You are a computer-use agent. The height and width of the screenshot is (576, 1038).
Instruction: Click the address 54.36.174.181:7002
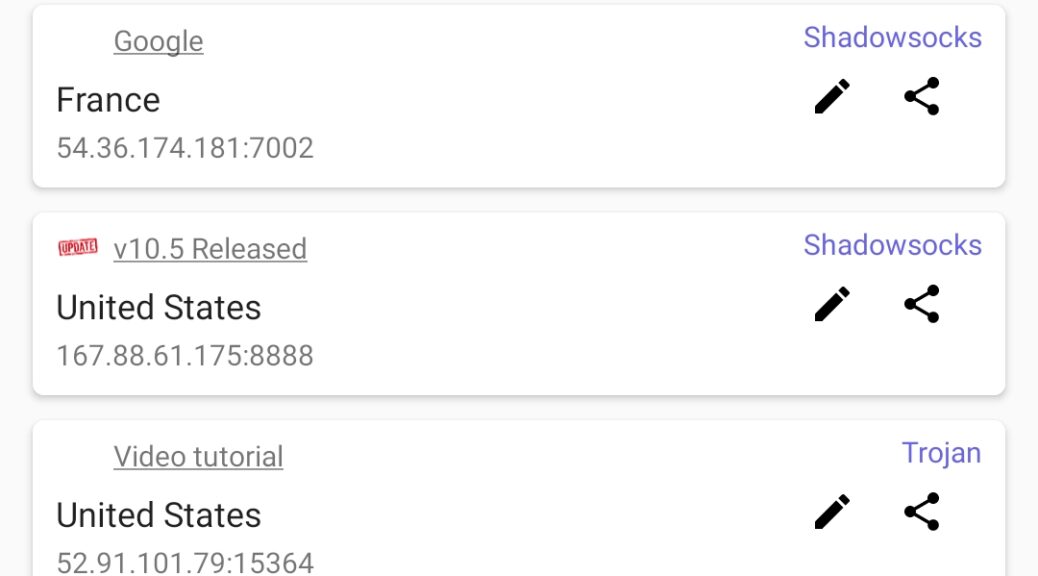[x=185, y=148]
